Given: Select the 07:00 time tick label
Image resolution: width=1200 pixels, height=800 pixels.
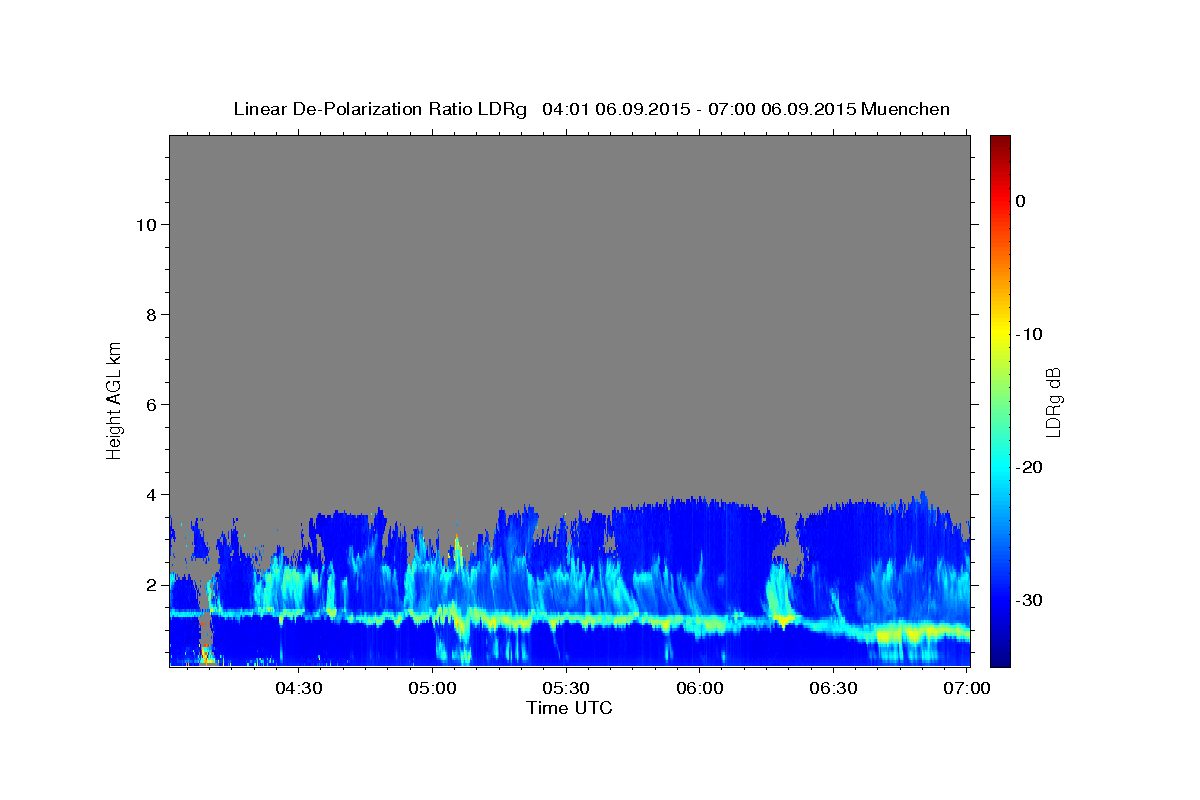Looking at the screenshot, I should coord(967,688).
